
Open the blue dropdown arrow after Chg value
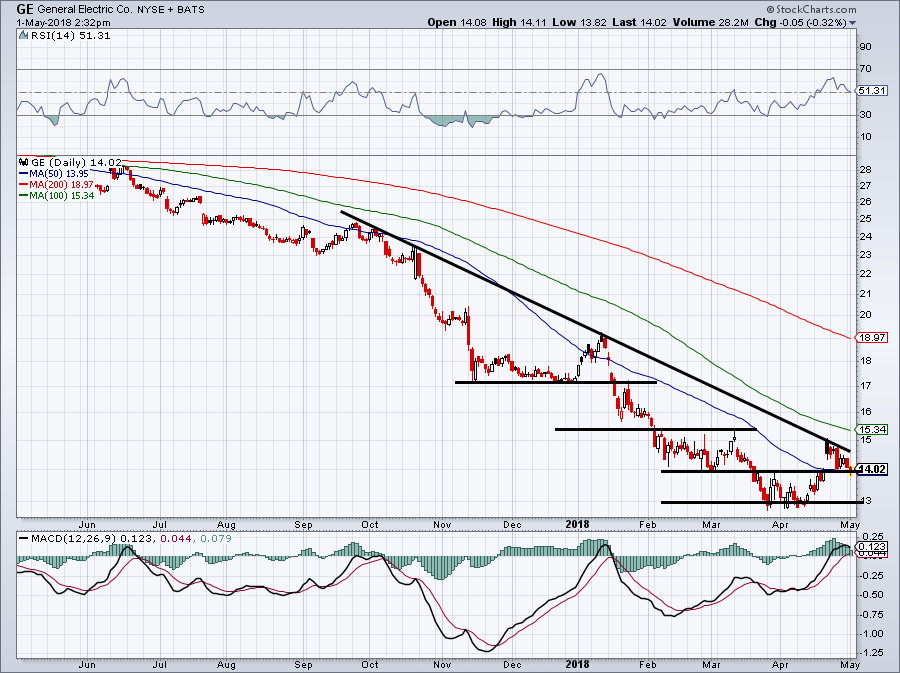(x=853, y=23)
